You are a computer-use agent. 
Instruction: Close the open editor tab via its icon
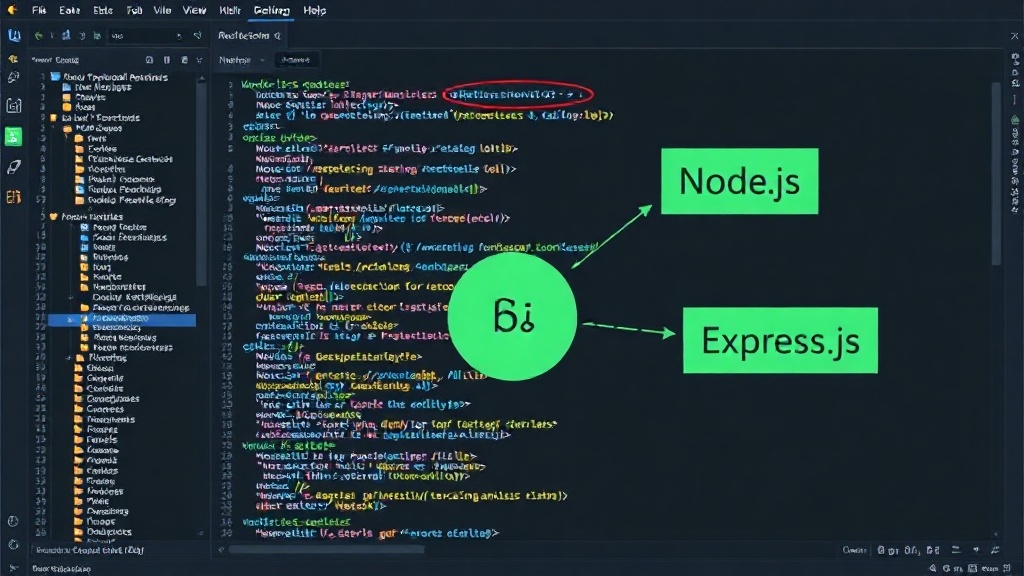[278, 36]
